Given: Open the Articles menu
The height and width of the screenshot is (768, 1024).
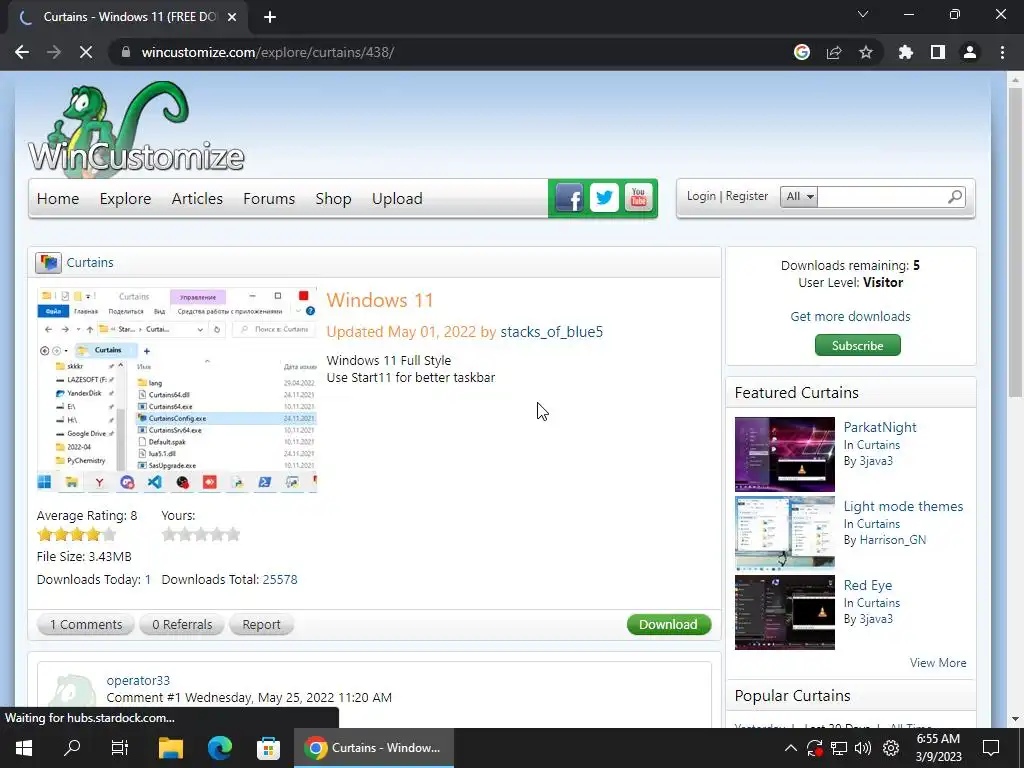Looking at the screenshot, I should tap(197, 199).
